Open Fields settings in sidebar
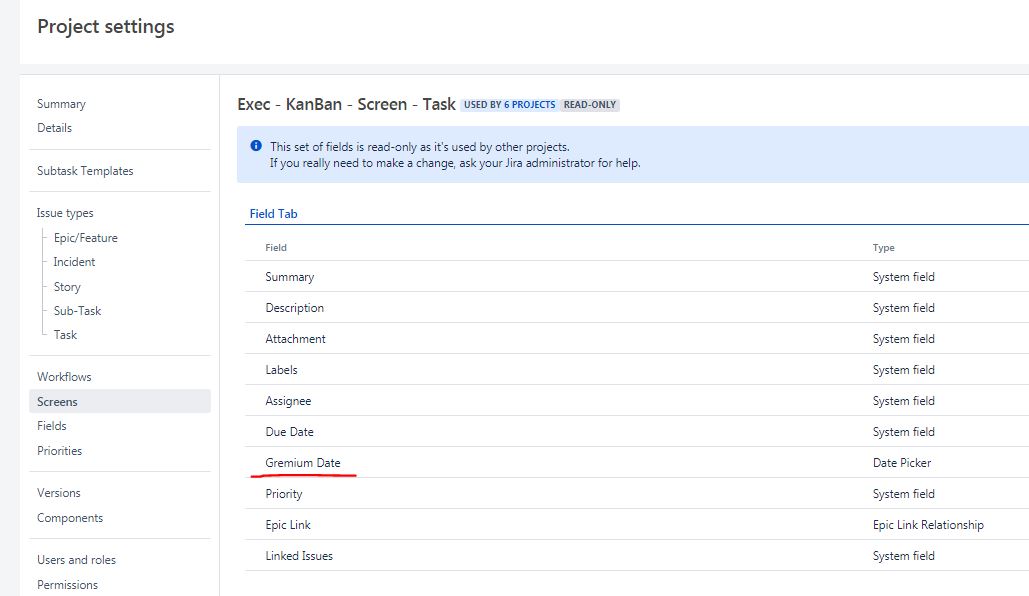 tap(52, 426)
